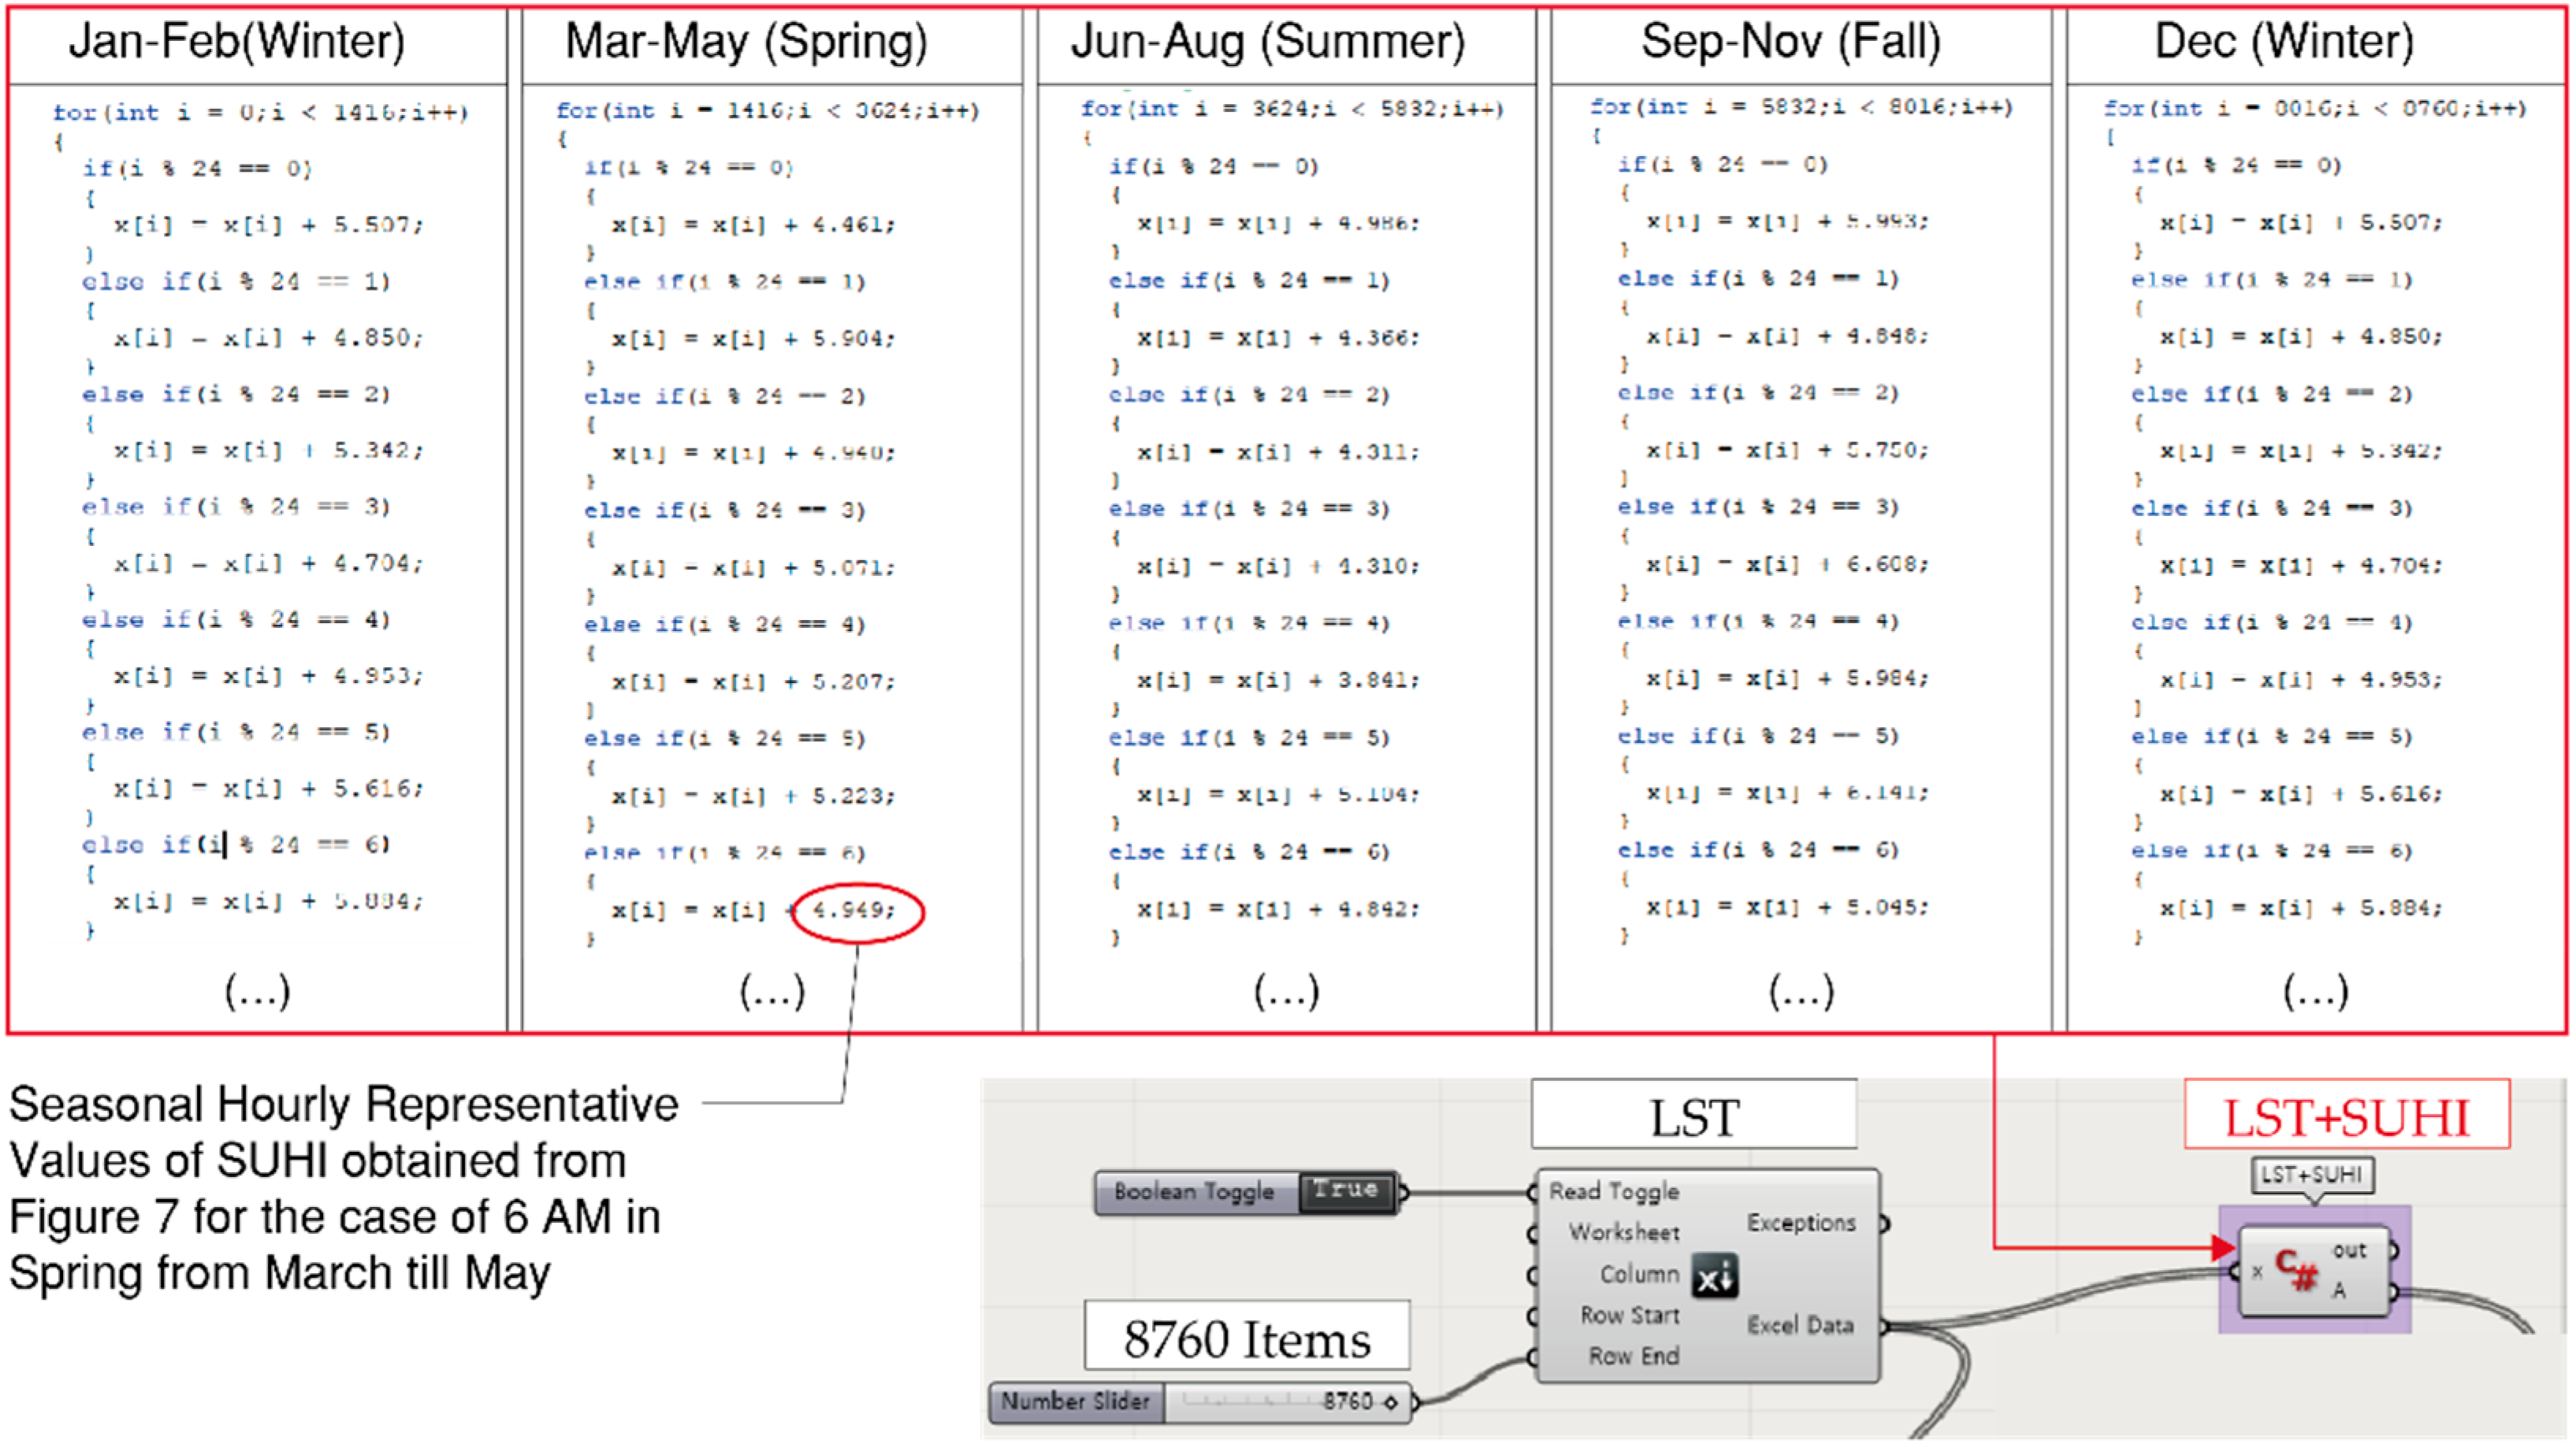Click the Excel Data output parameter
Screen dimensions: 2576x1452
1800,1325
